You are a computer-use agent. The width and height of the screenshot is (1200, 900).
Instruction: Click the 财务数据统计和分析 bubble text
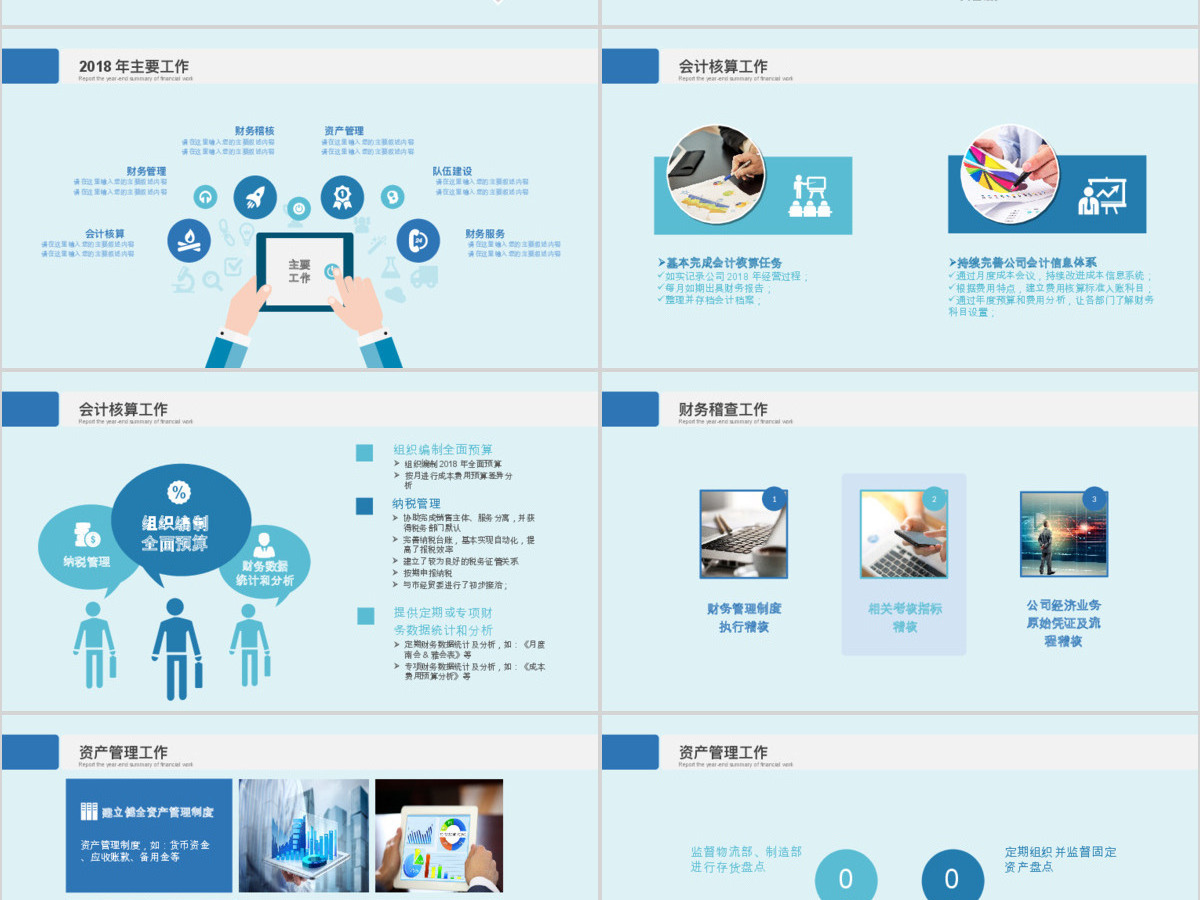[x=265, y=573]
